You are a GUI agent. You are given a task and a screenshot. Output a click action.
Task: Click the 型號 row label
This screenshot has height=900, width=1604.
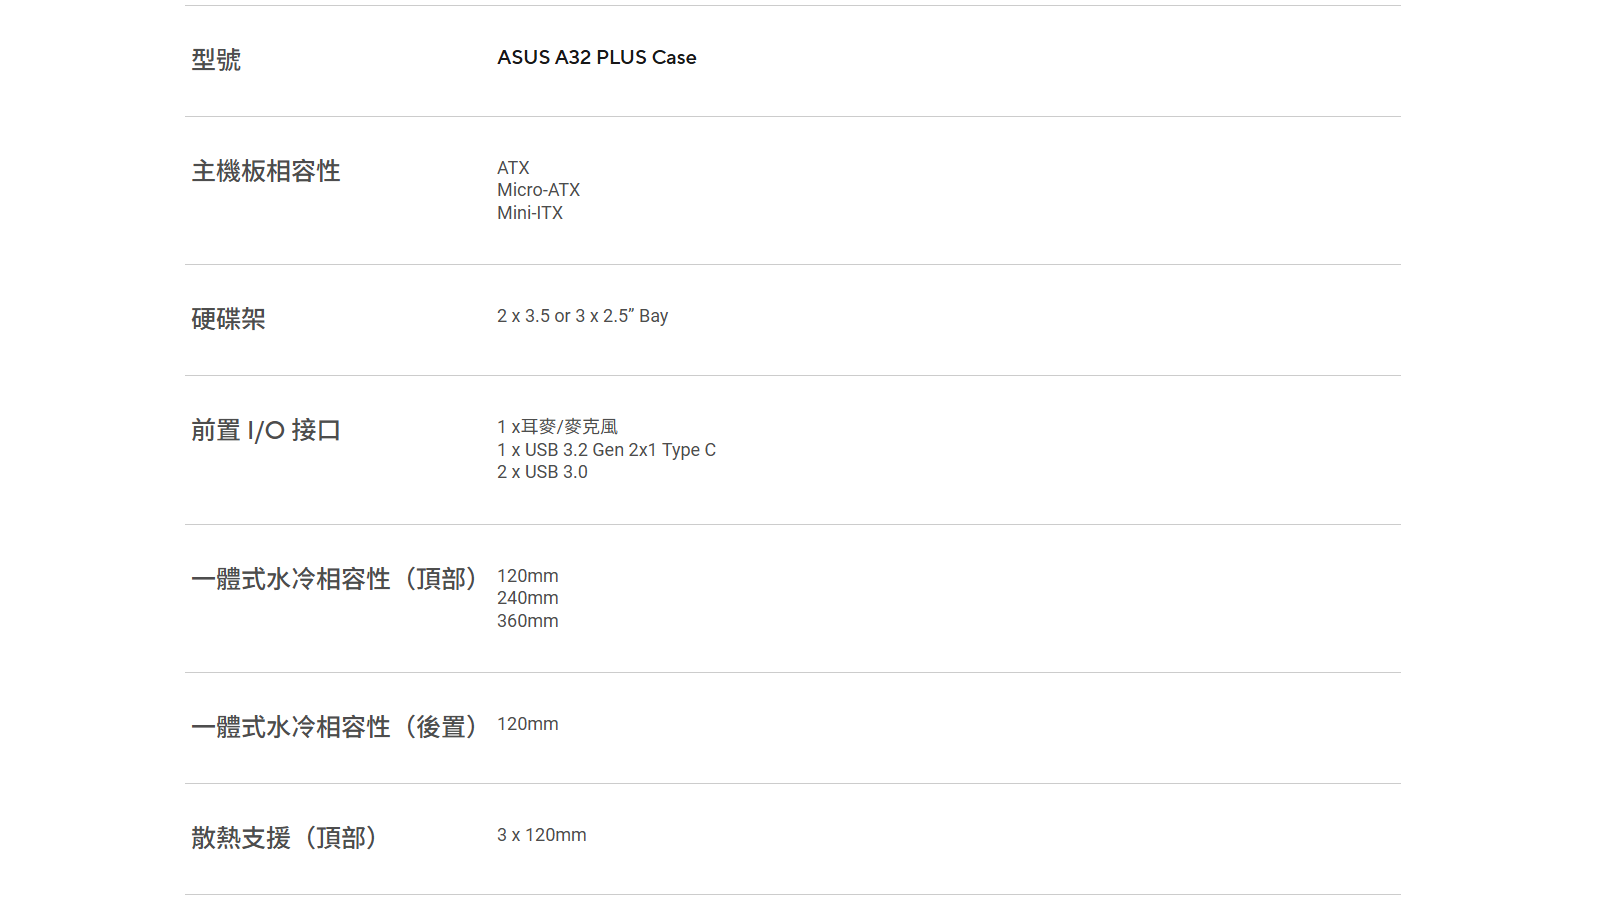pos(216,60)
